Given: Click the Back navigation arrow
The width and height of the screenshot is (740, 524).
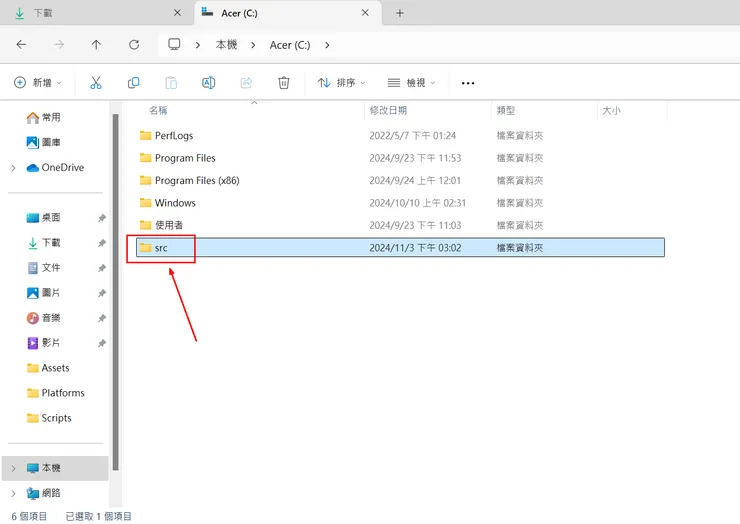Looking at the screenshot, I should pos(21,45).
